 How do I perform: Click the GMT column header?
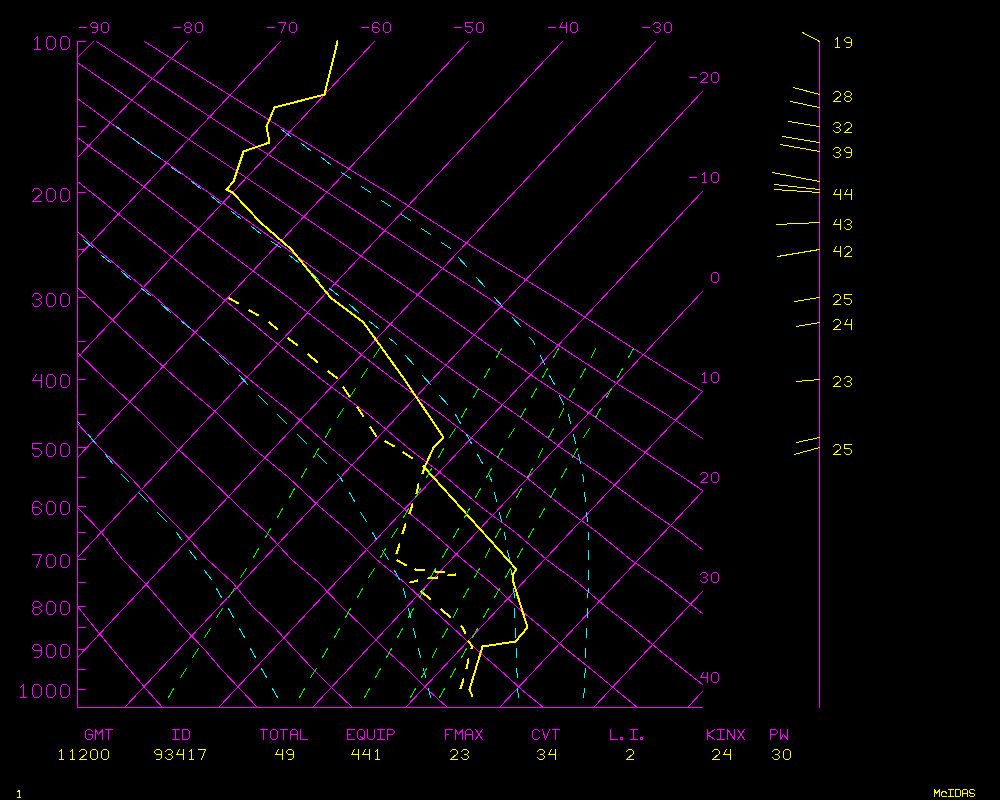click(98, 735)
